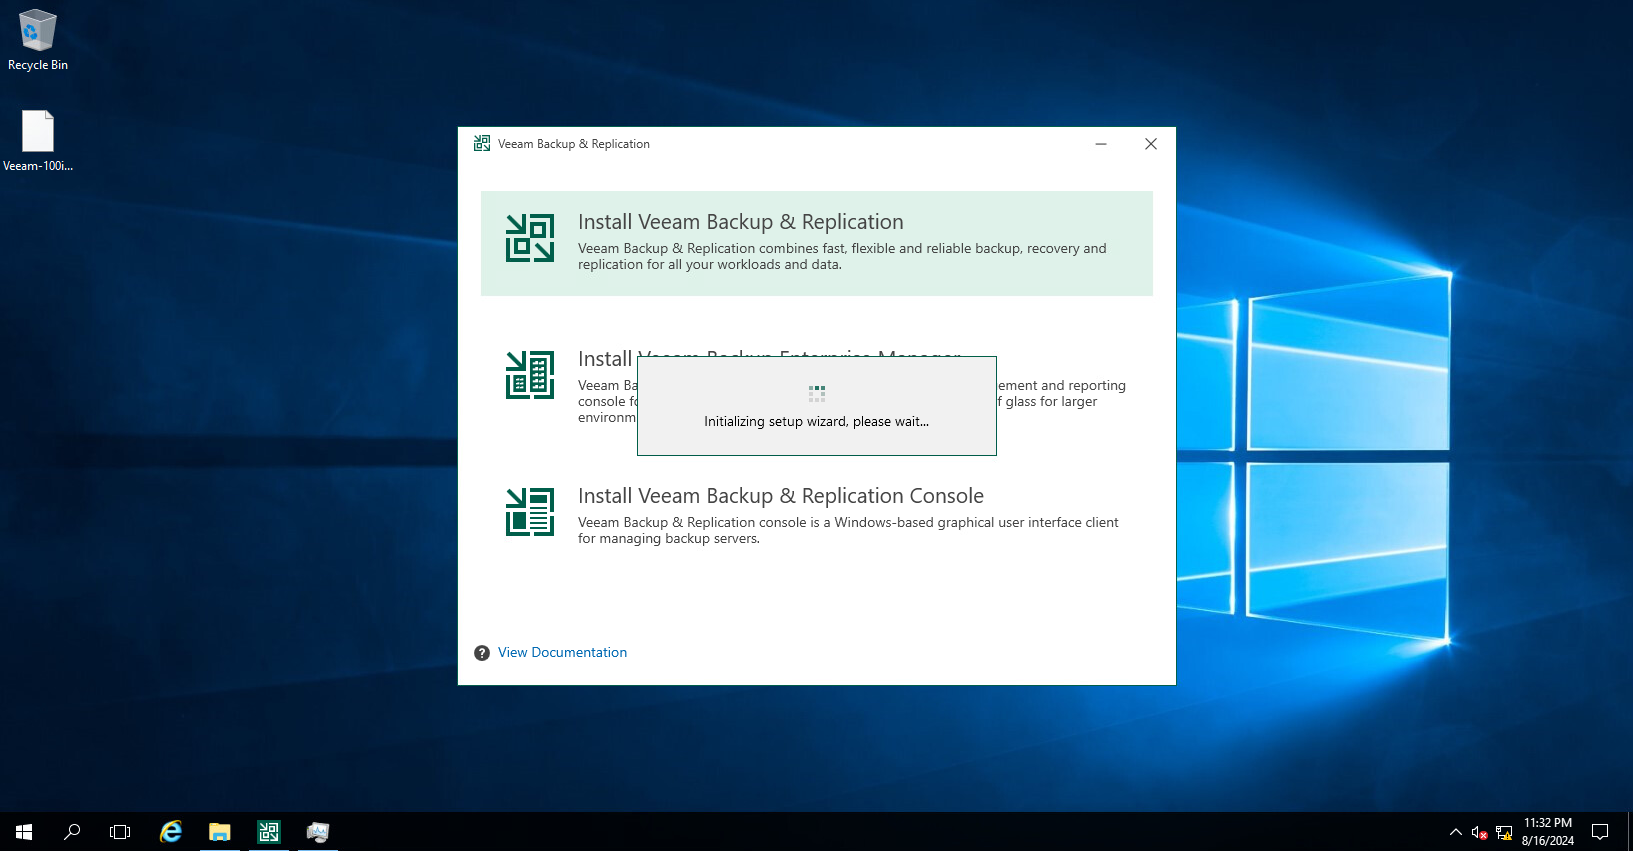Open the Recycle Bin desktop icon
This screenshot has width=1633, height=851.
(x=38, y=41)
